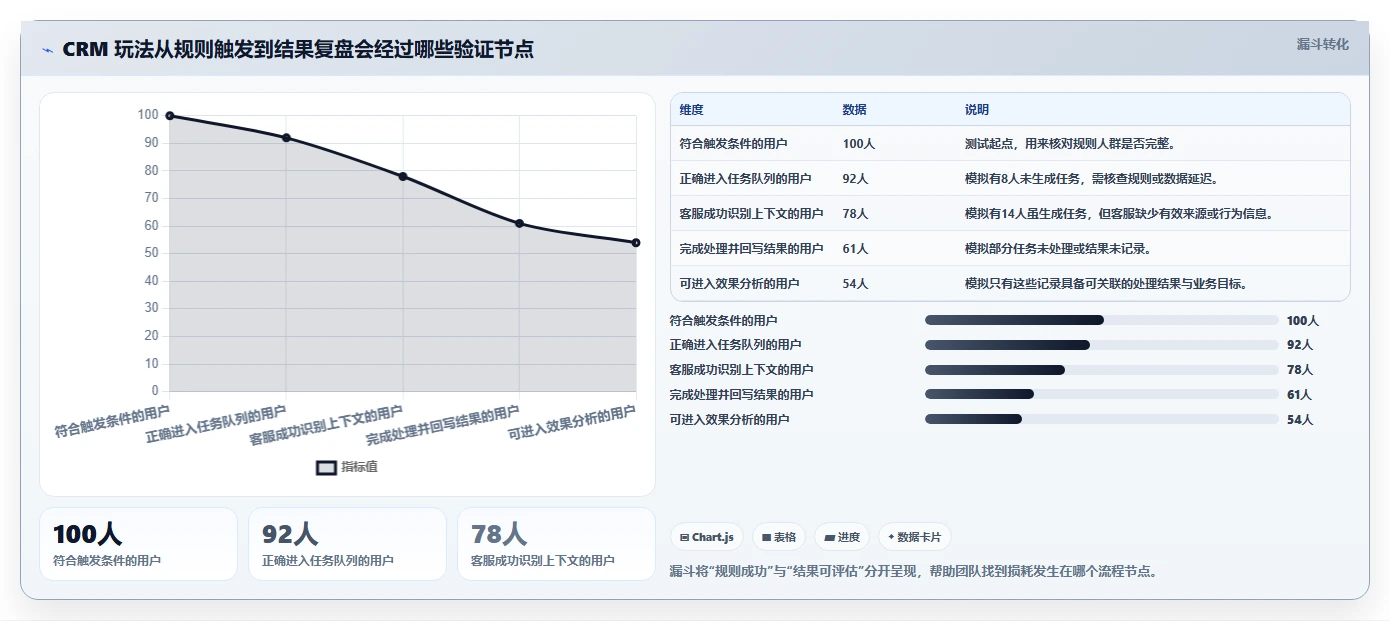The width and height of the screenshot is (1390, 621).
Task: Click the chart data point at 54
Action: [x=636, y=243]
